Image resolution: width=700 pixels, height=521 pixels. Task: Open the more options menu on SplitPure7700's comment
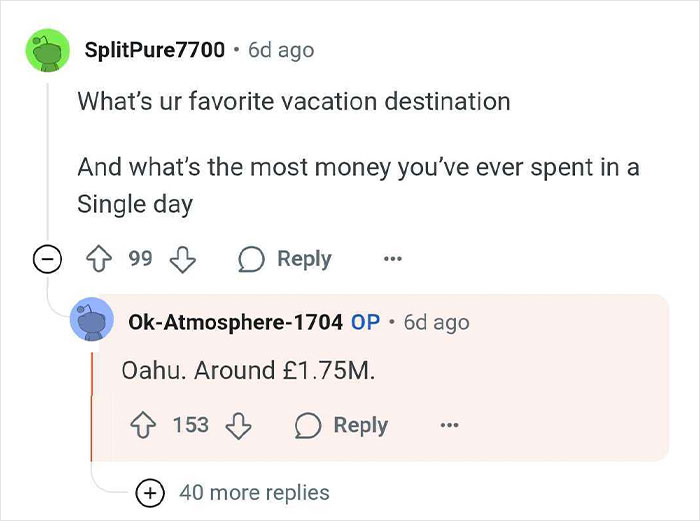393,258
